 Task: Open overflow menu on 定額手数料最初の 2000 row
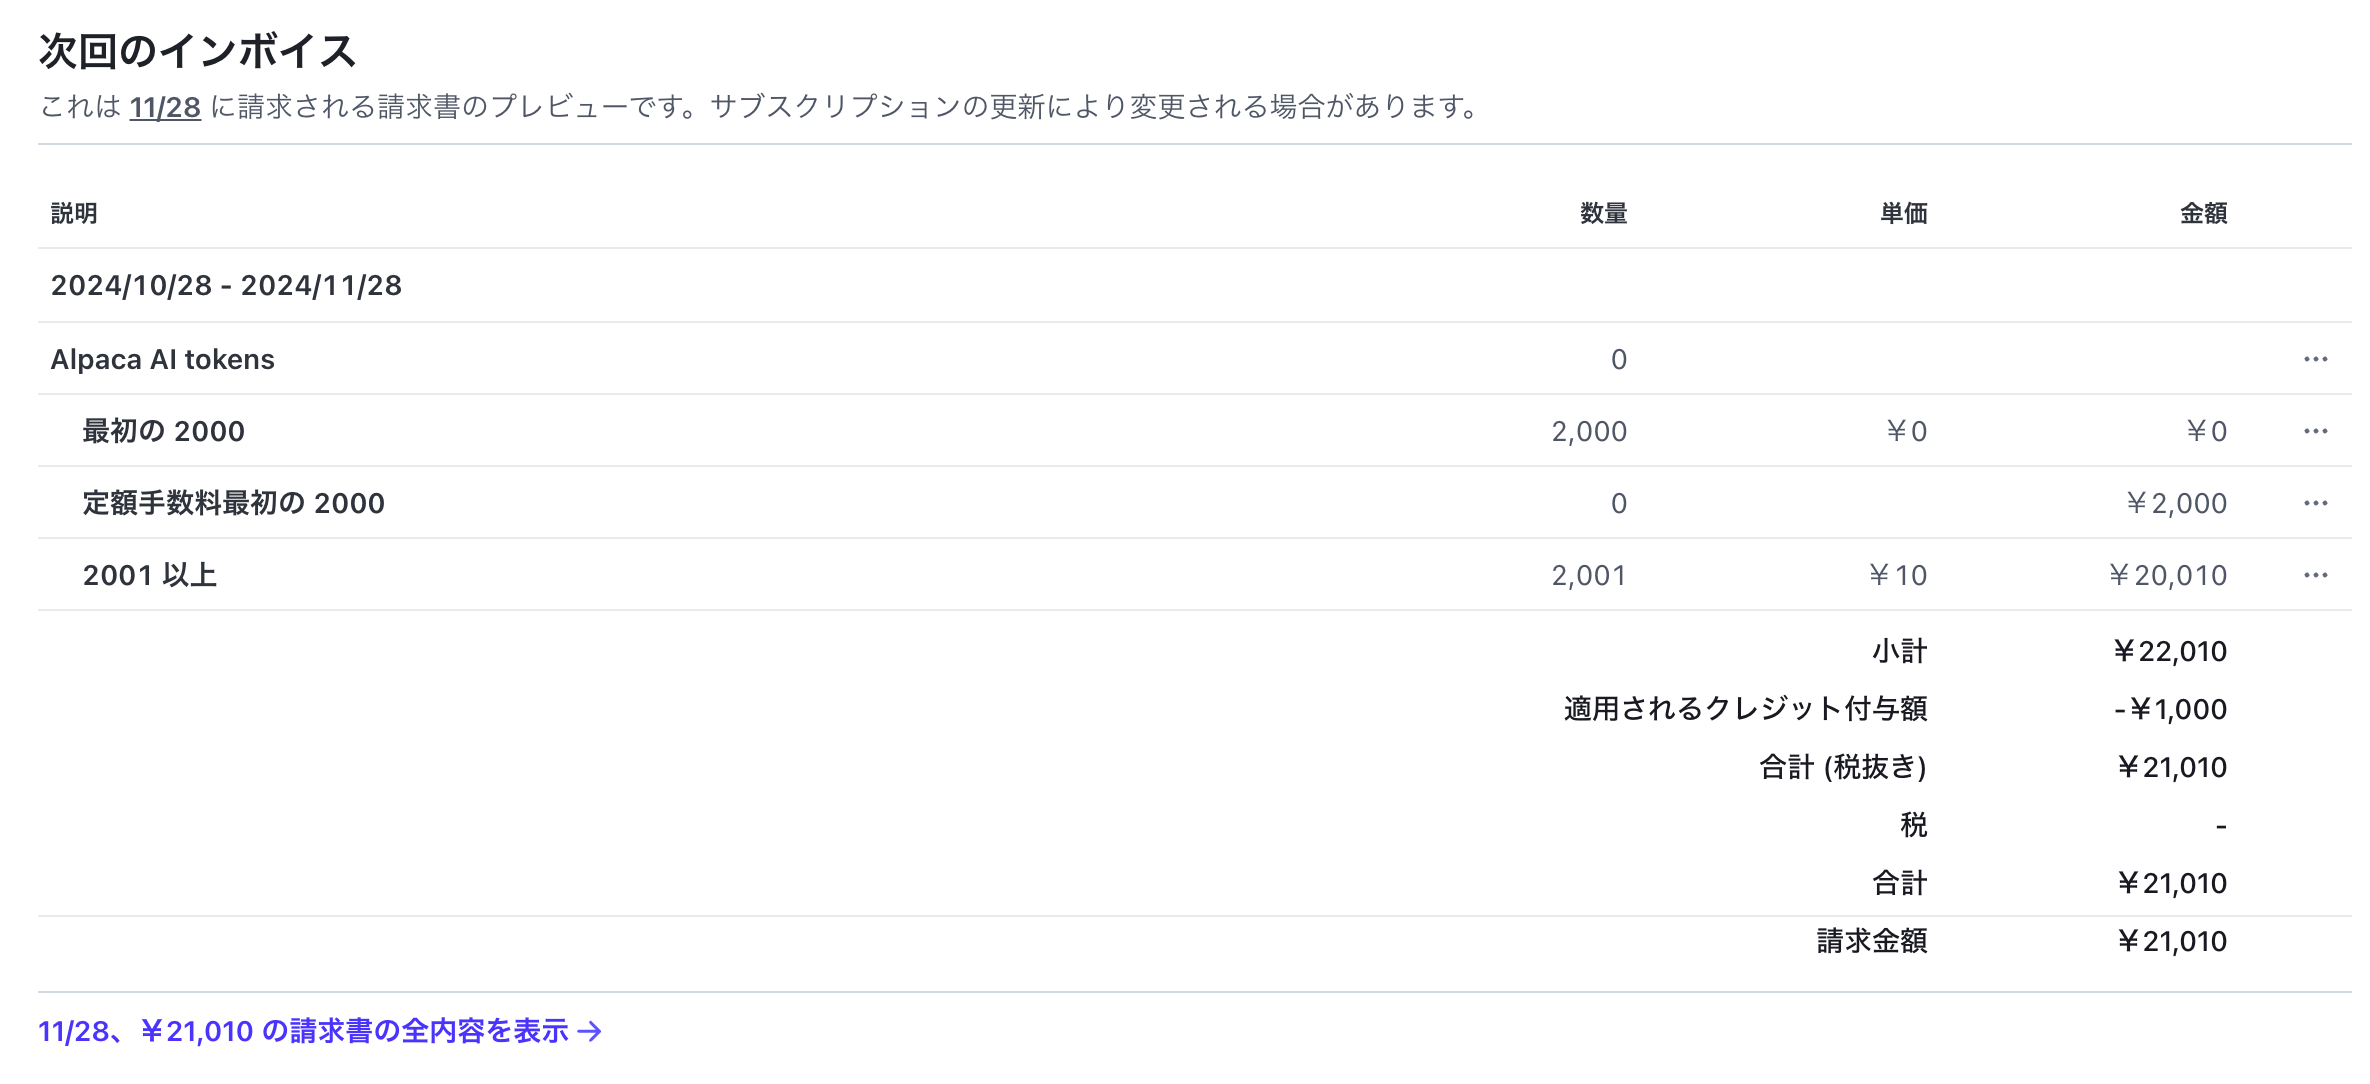click(2315, 503)
